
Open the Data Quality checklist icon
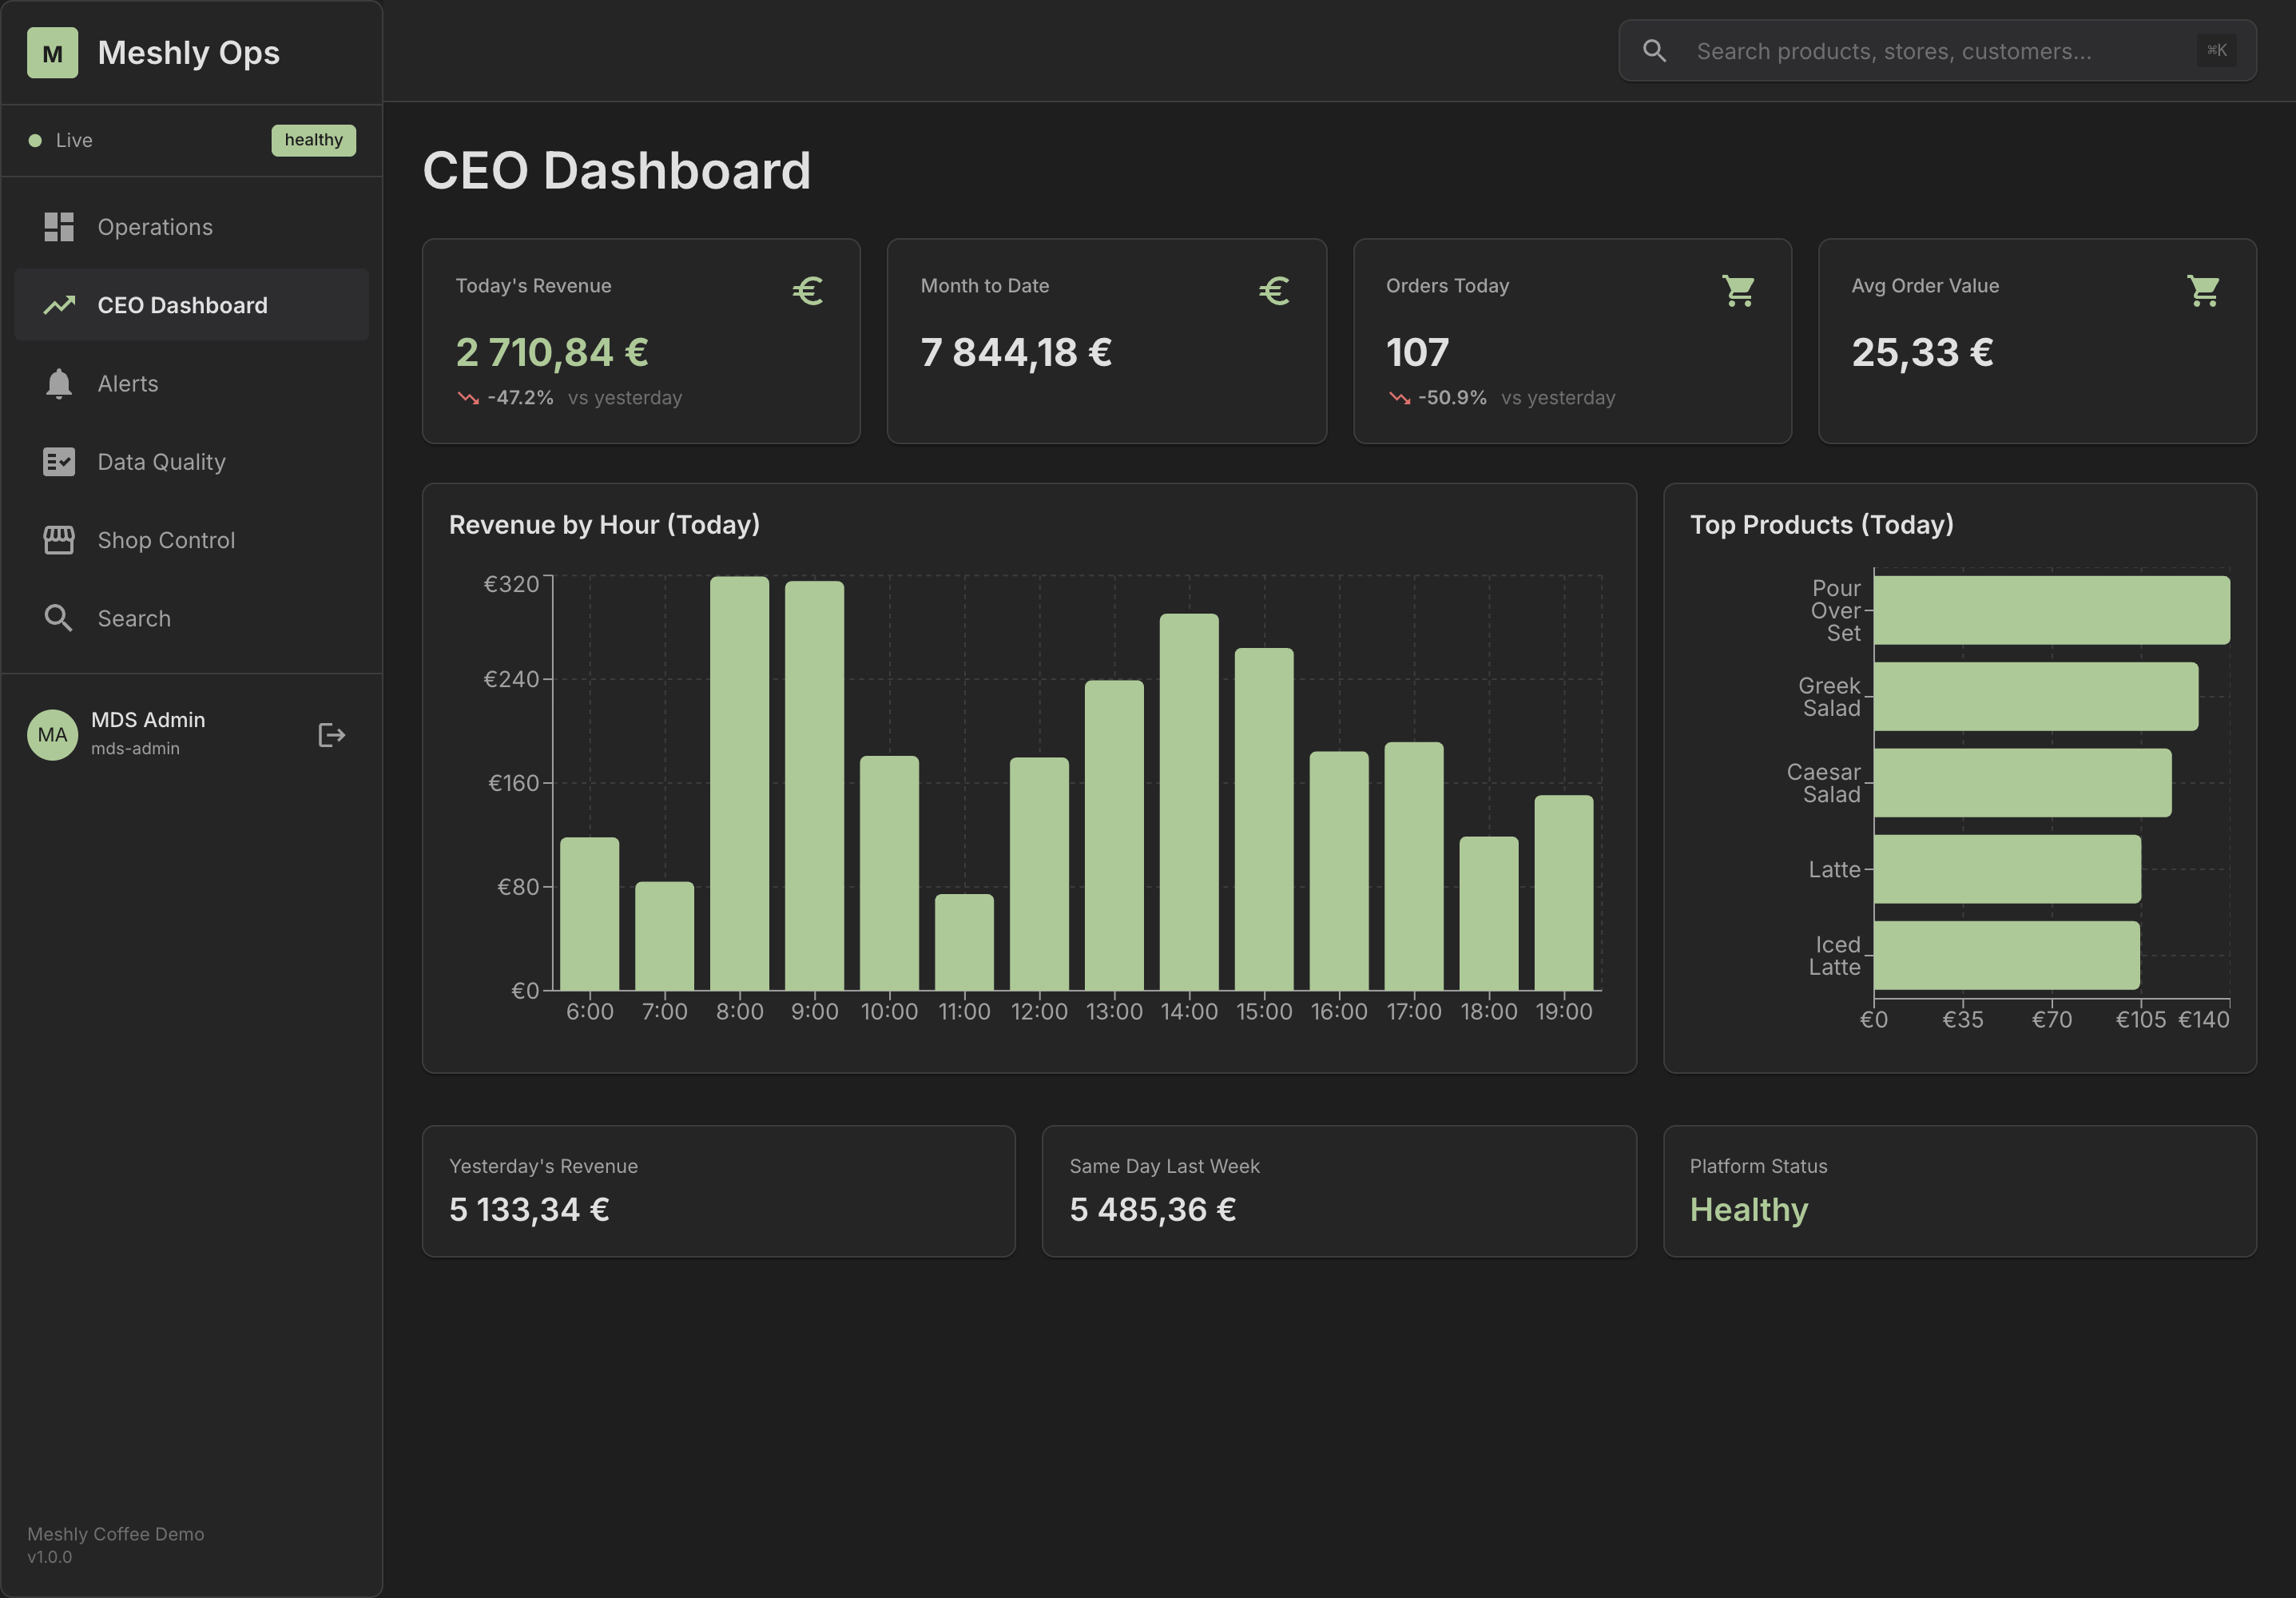59,461
